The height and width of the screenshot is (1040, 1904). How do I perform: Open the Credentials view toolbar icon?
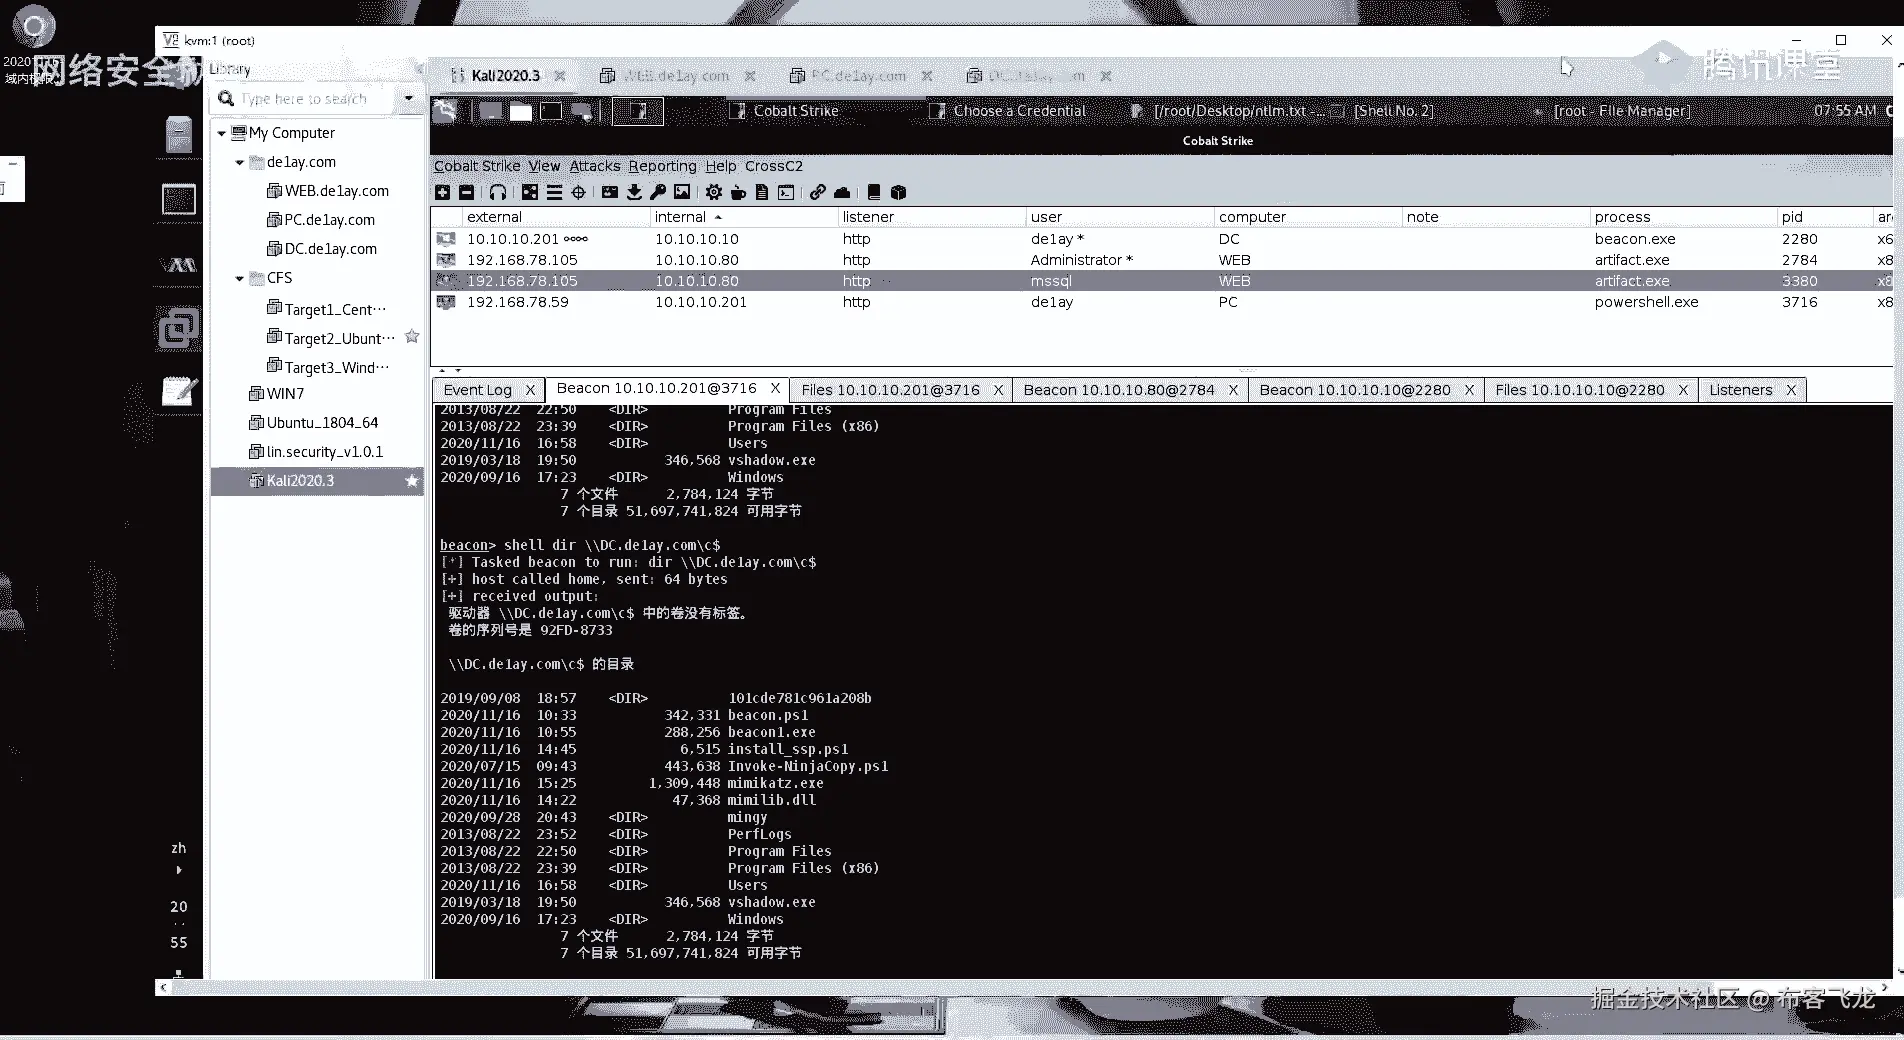[610, 192]
